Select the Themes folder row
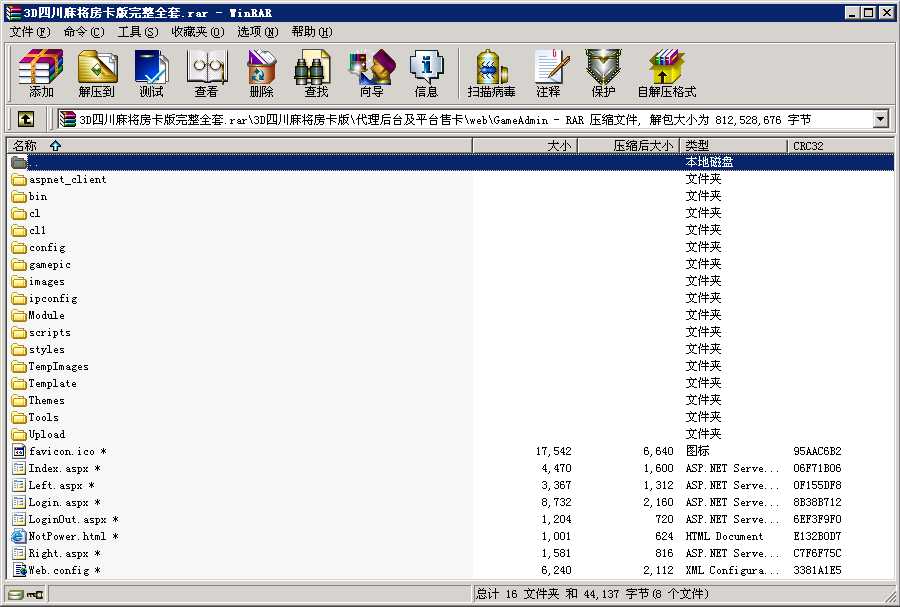Image resolution: width=900 pixels, height=607 pixels. (x=450, y=400)
